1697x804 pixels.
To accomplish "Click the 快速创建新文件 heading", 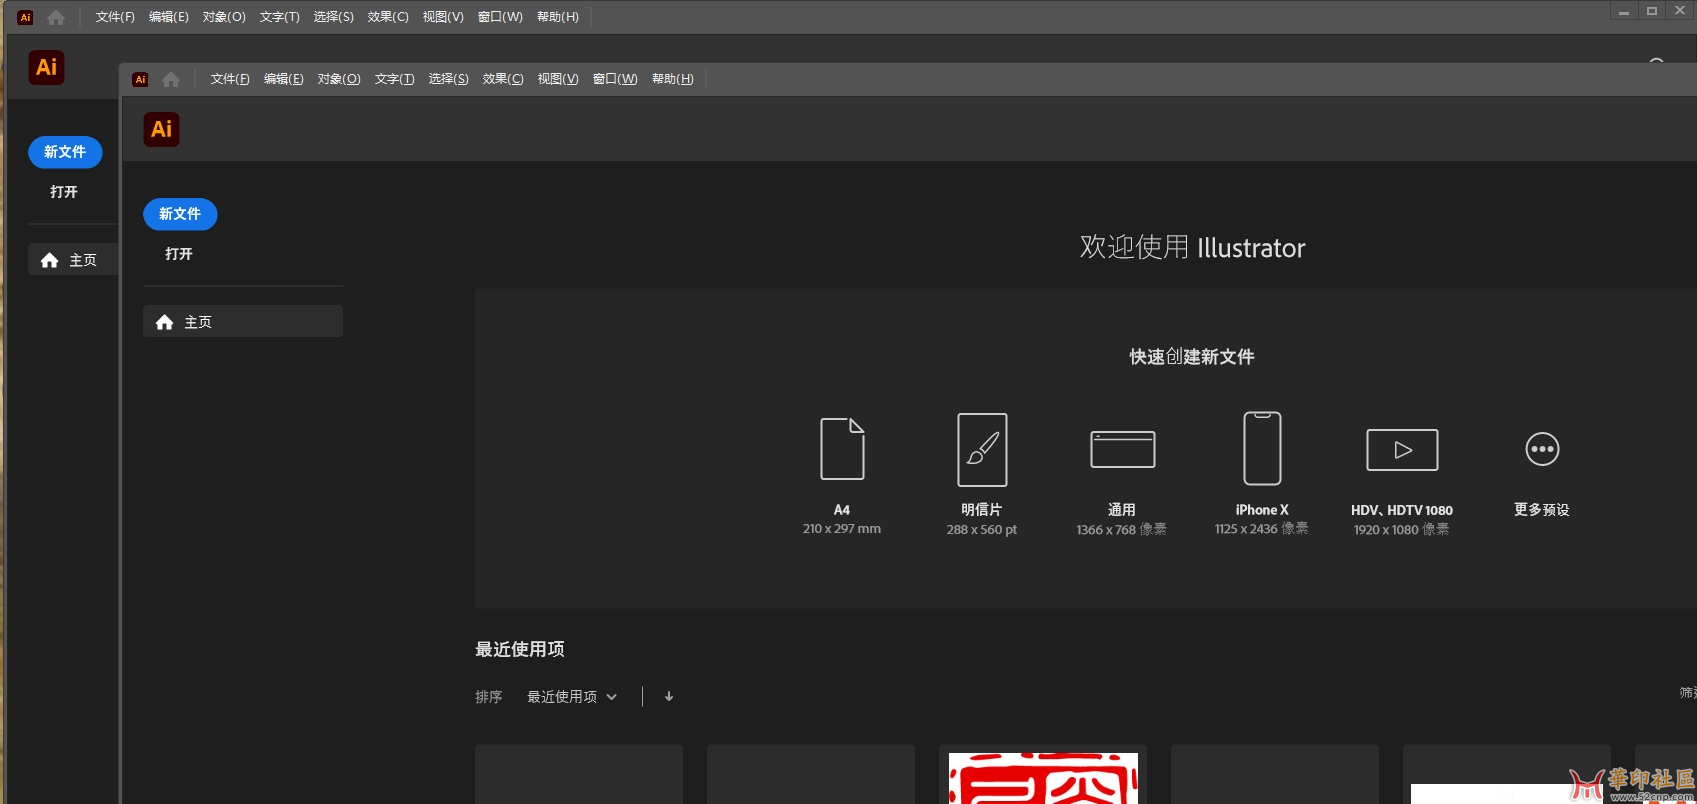I will click(1192, 357).
